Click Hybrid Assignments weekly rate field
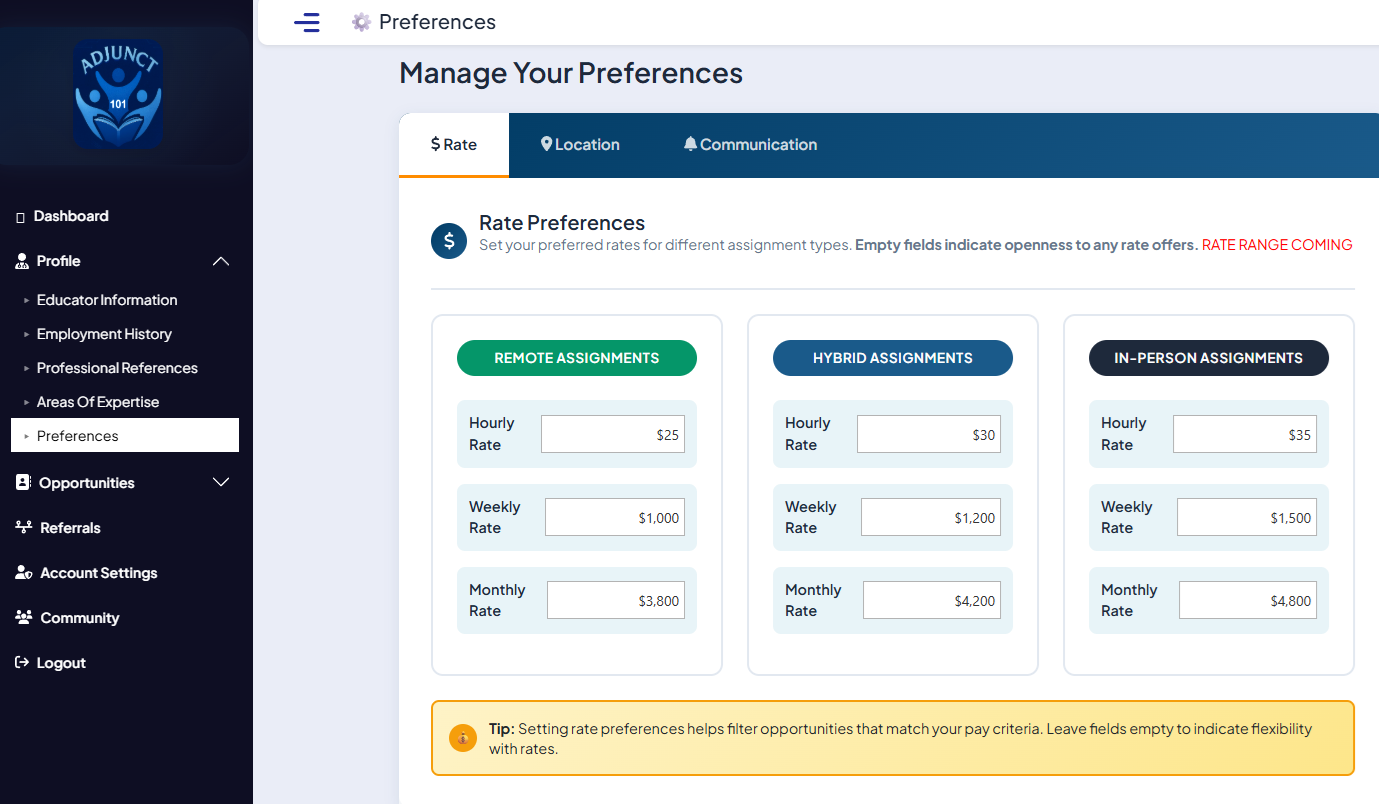The width and height of the screenshot is (1379, 804). pos(930,518)
